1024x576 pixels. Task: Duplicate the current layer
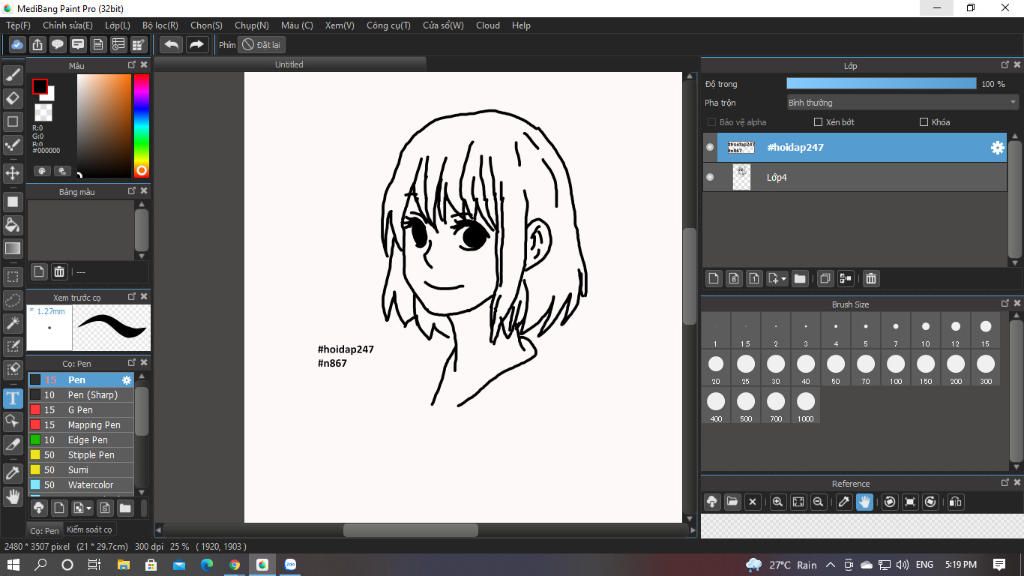825,279
